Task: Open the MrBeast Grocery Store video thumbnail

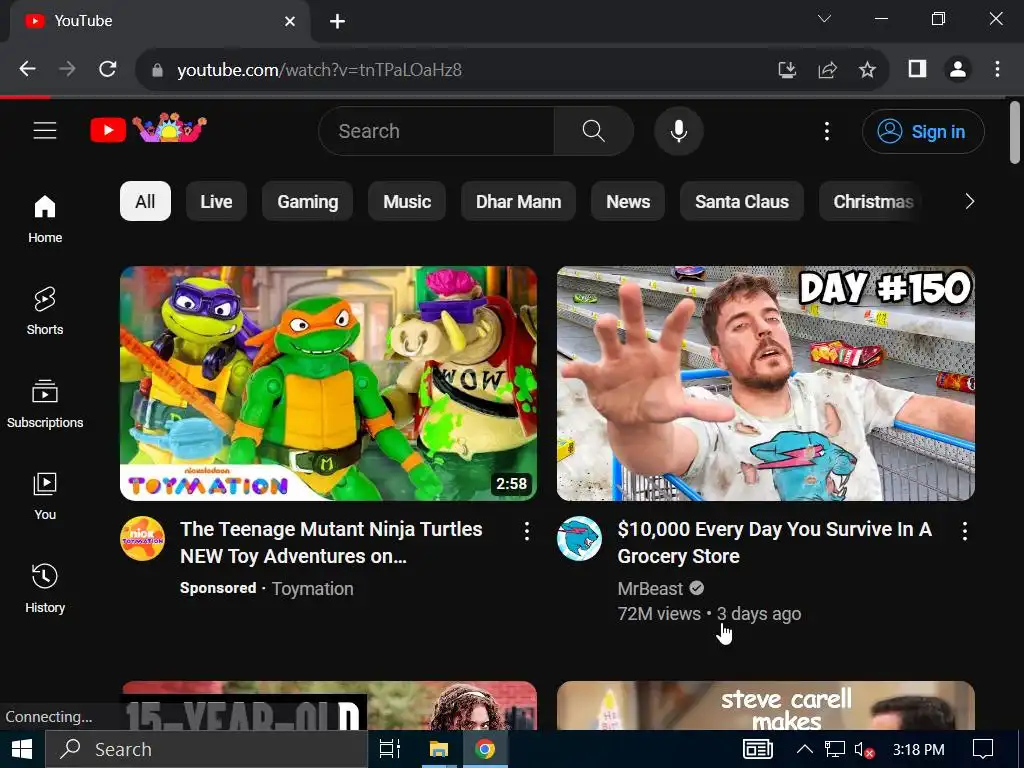Action: click(765, 383)
